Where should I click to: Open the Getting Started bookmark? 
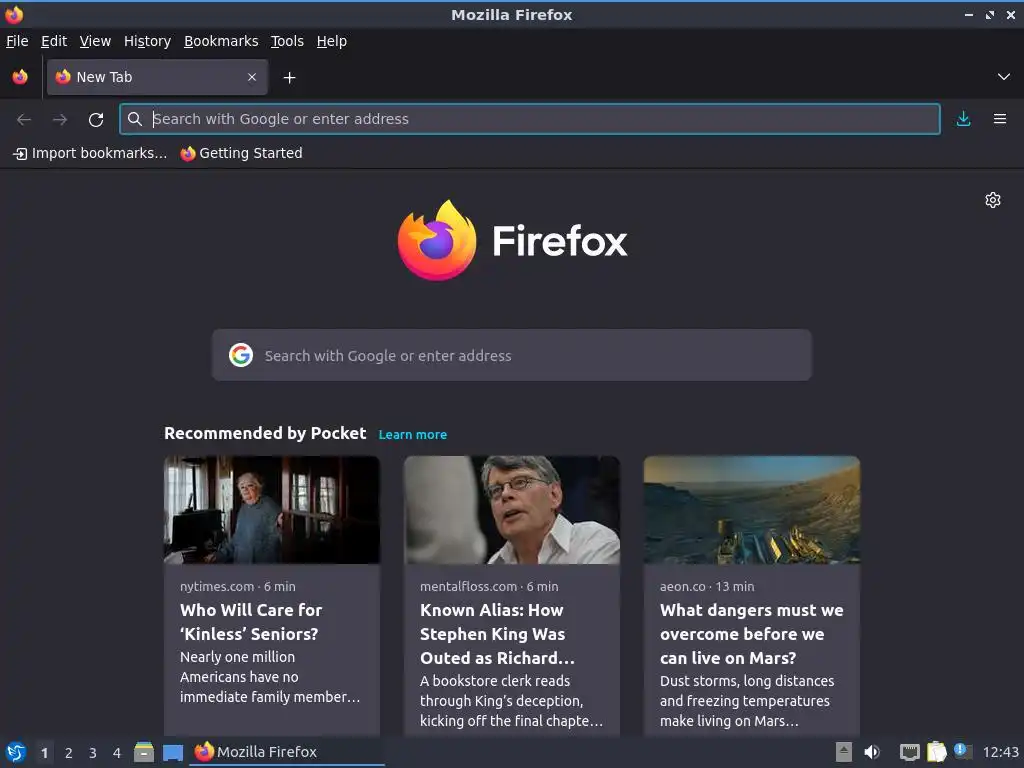point(242,153)
